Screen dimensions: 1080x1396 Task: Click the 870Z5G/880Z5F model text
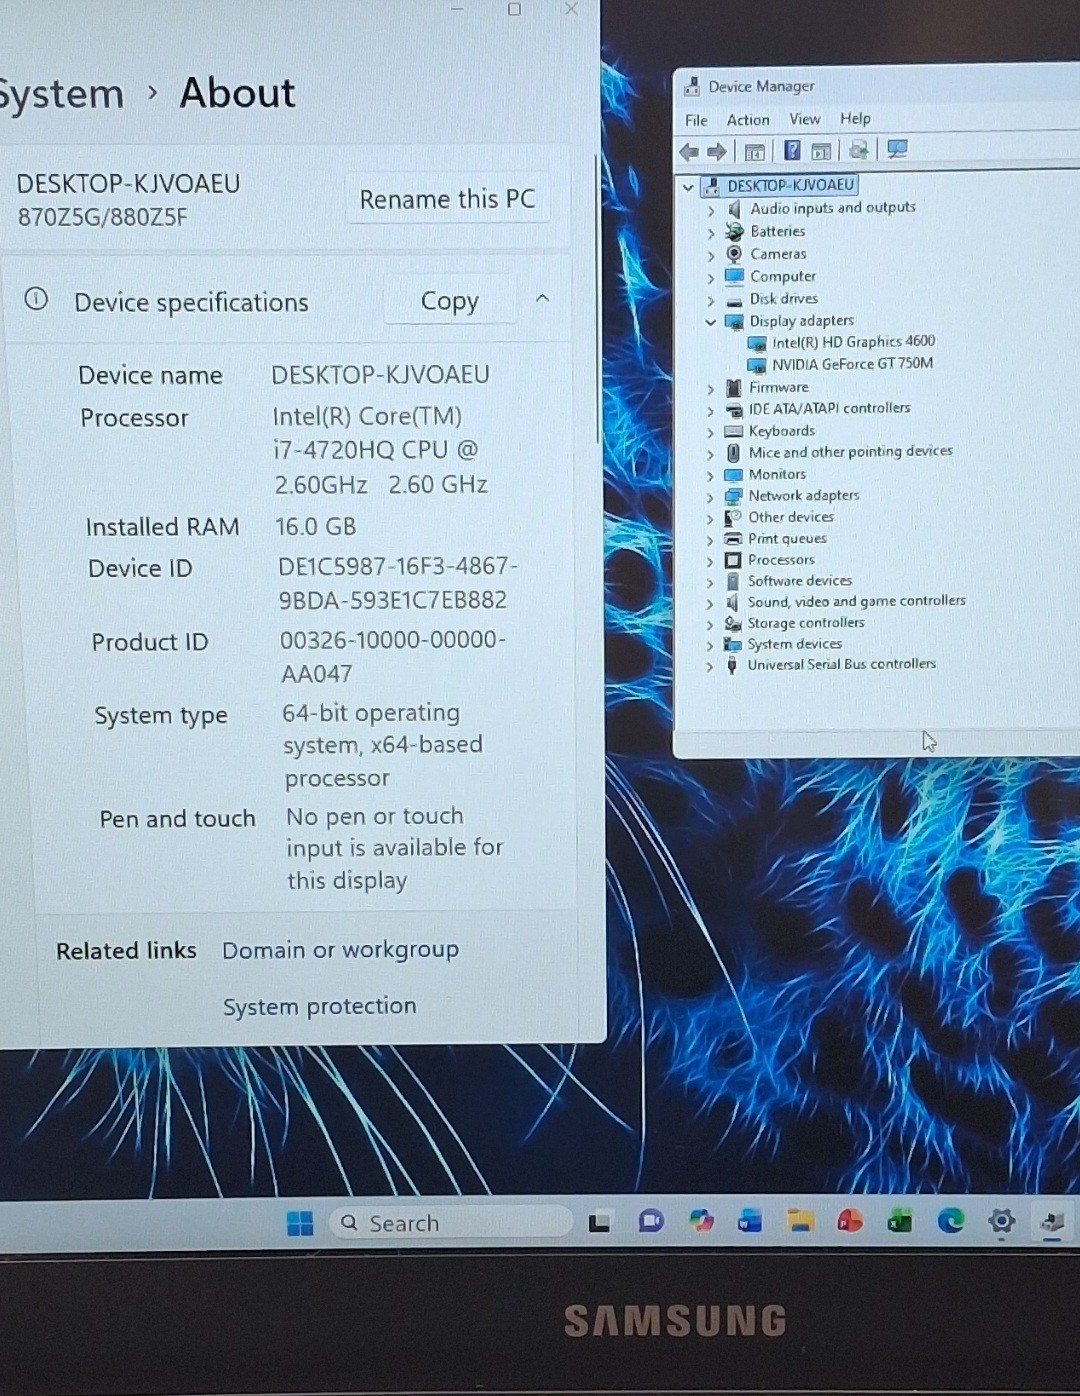102,217
